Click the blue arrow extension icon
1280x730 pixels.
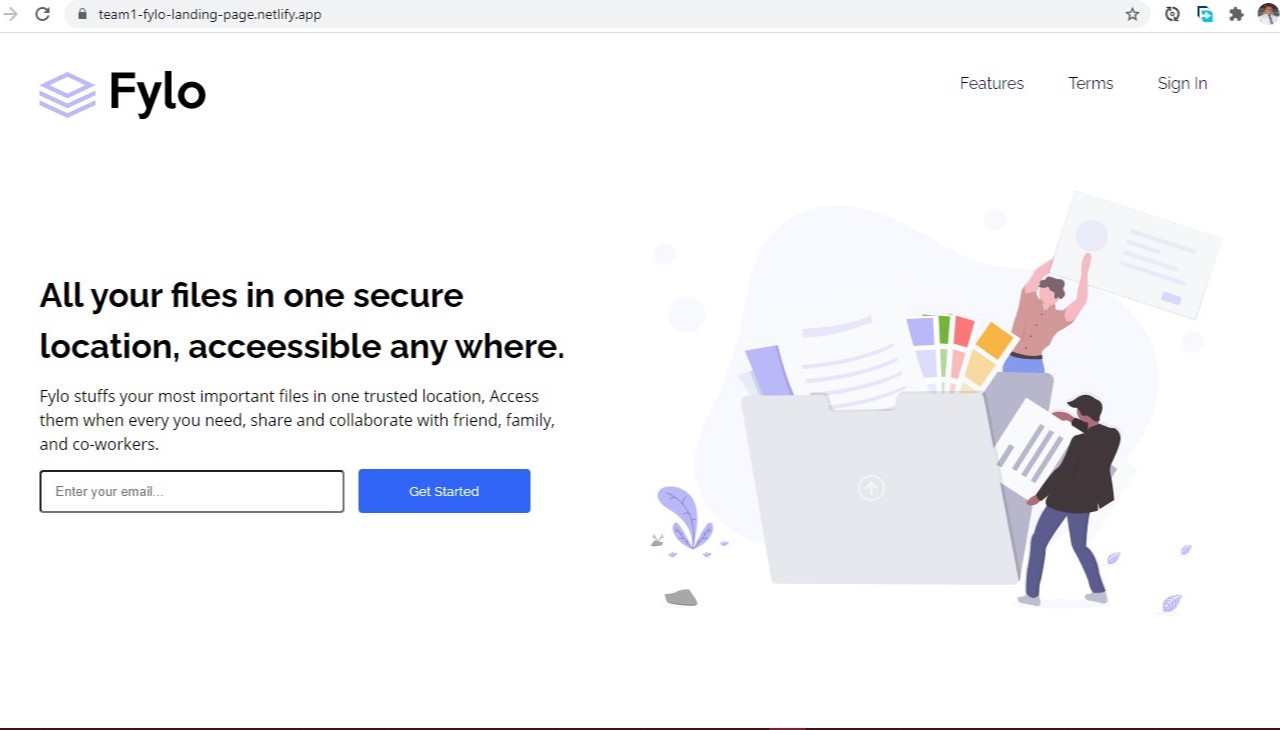coord(1205,14)
